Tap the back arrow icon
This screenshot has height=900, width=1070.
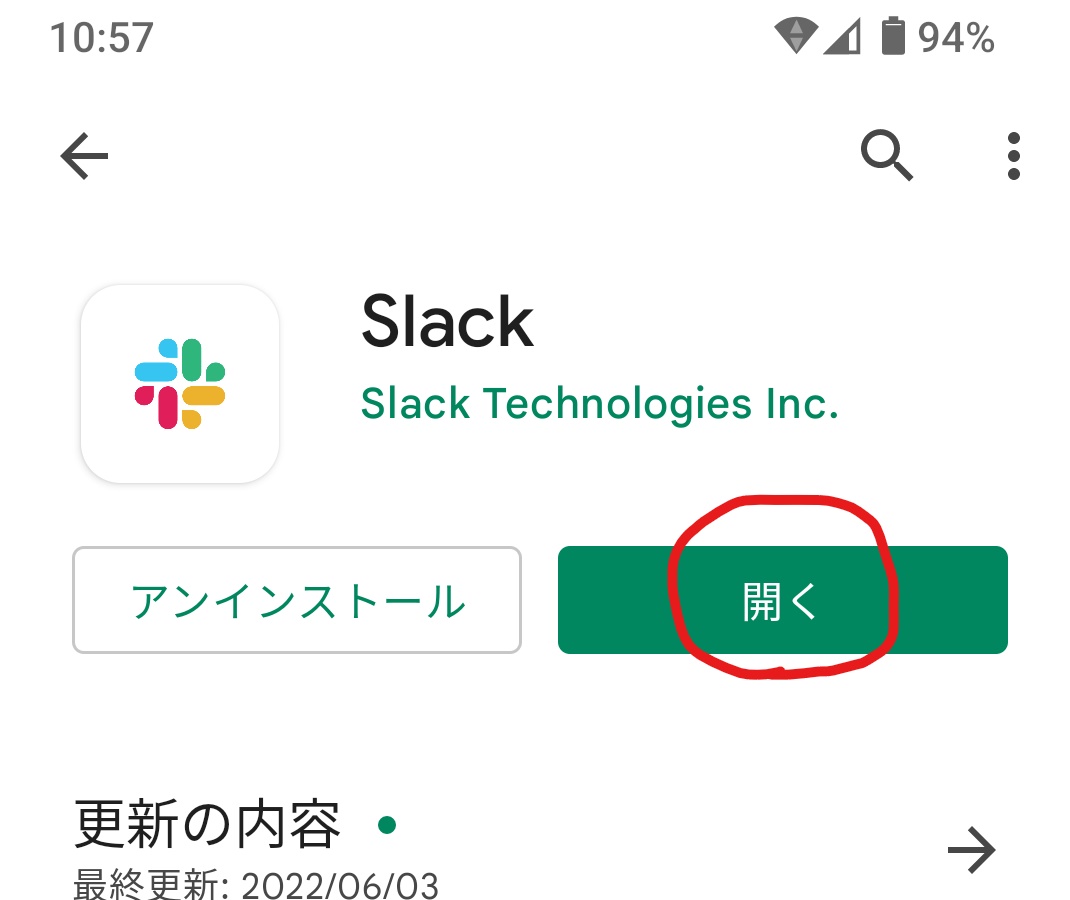(85, 156)
